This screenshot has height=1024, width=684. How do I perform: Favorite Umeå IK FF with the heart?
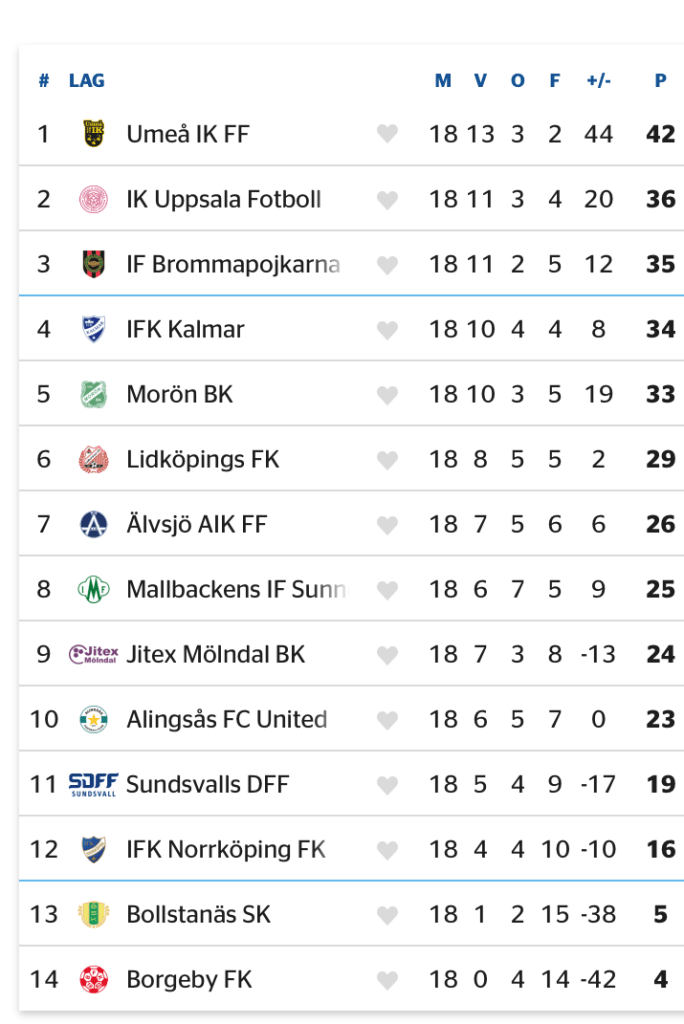click(387, 135)
